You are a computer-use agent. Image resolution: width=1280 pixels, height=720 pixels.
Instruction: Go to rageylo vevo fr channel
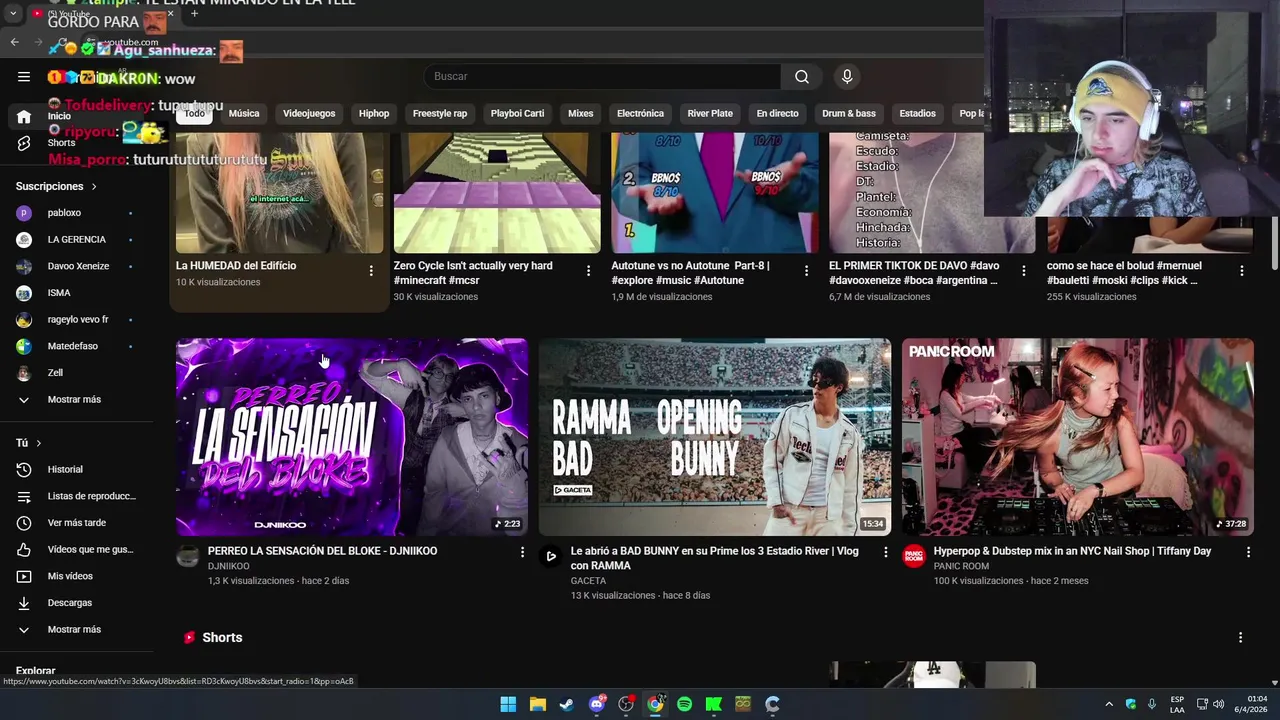point(77,320)
